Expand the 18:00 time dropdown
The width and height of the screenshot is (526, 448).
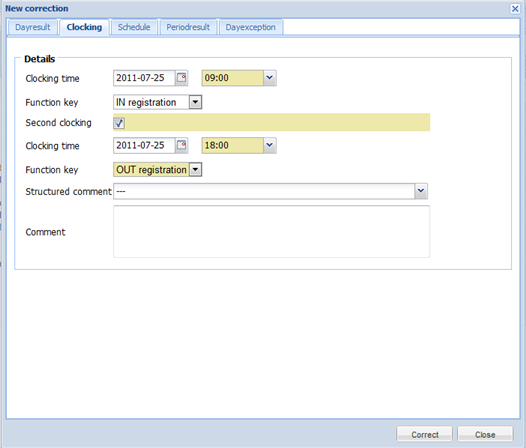[269, 145]
